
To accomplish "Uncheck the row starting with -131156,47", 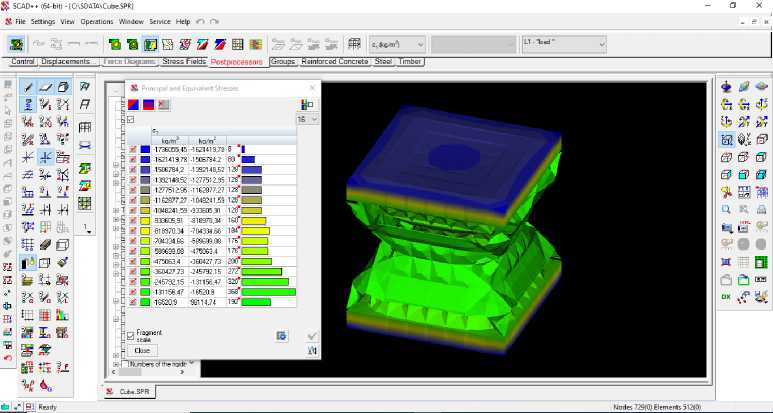I will coord(133,292).
